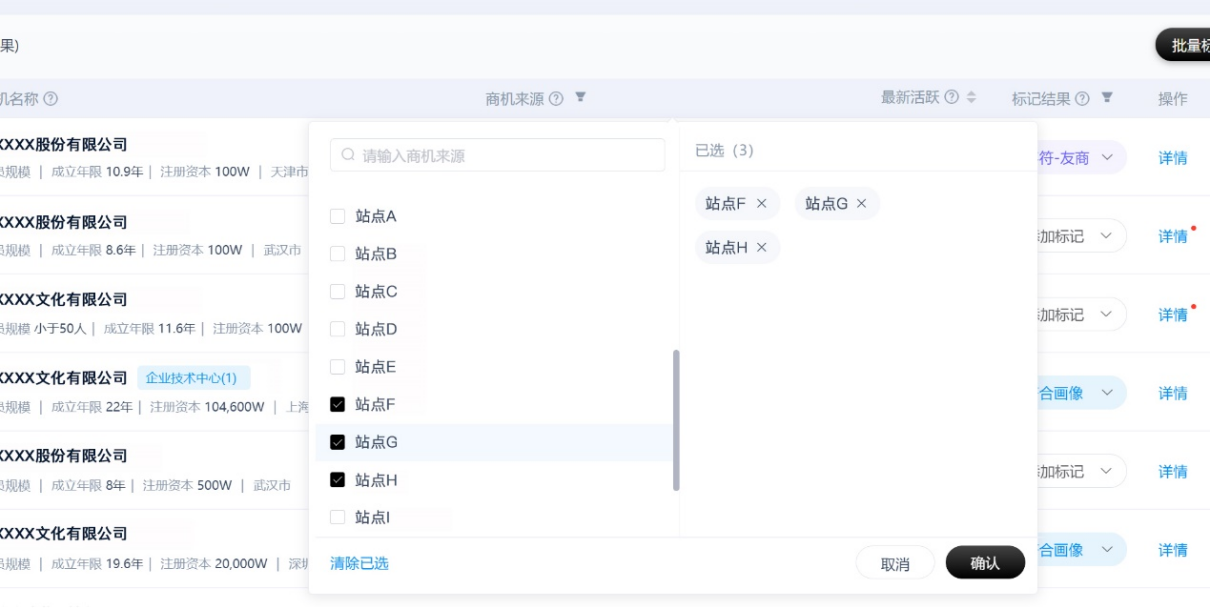This screenshot has height=609, width=1210.
Task: Click the 清除已选 link
Action: (x=359, y=564)
